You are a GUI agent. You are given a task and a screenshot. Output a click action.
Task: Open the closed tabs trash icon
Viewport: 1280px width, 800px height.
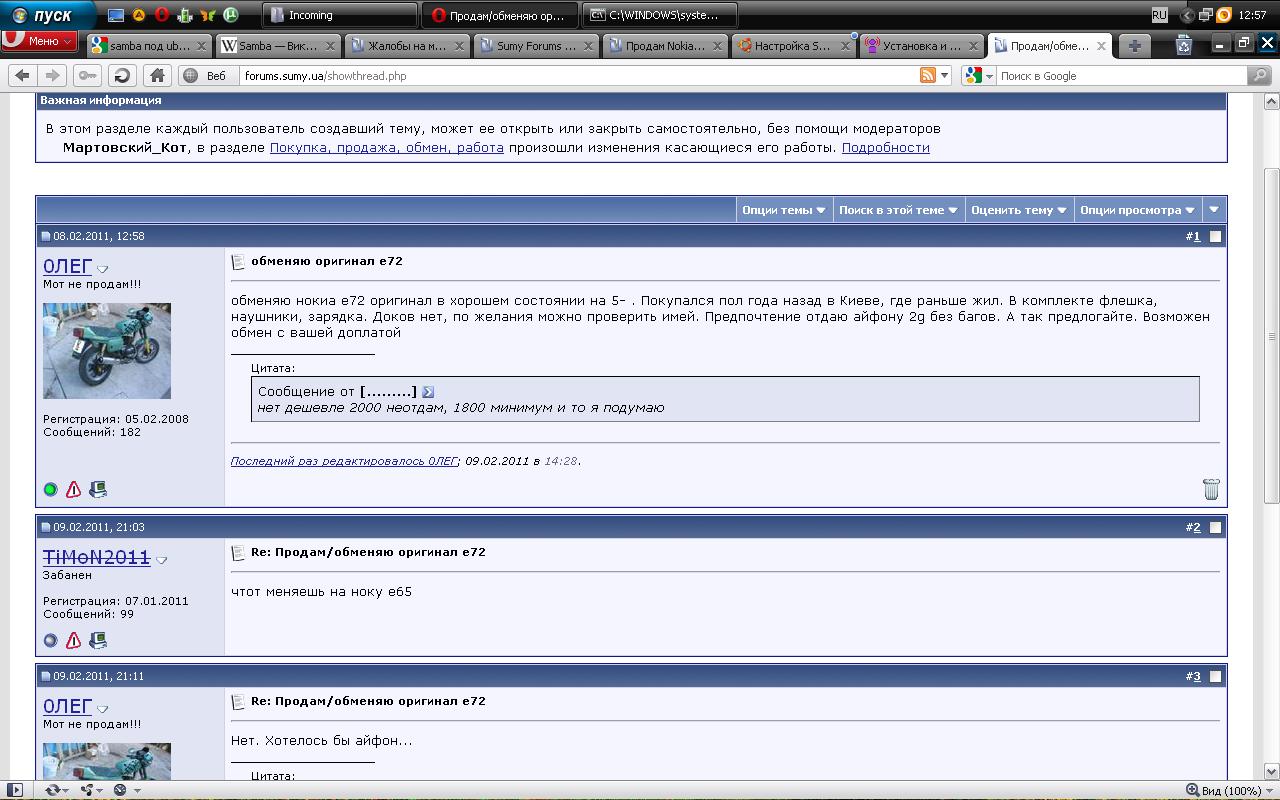[1183, 45]
